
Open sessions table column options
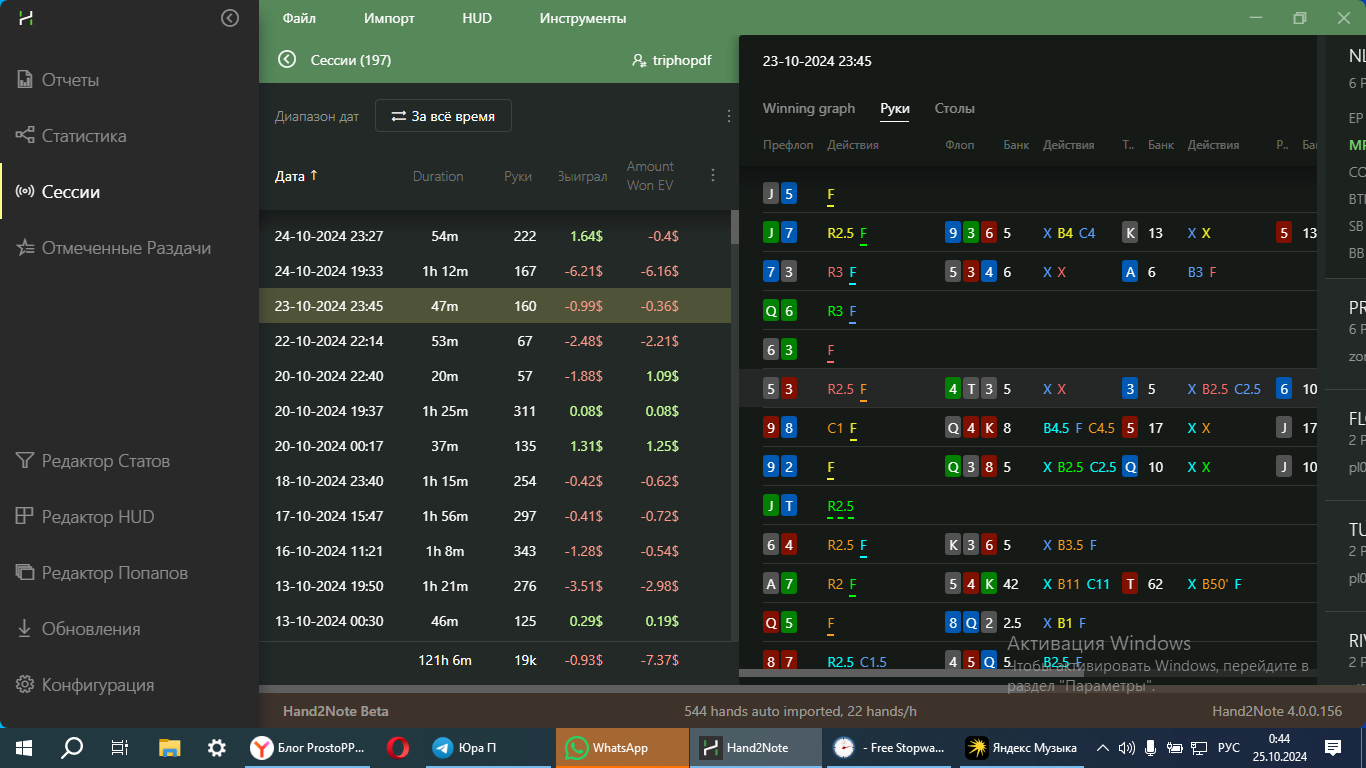pos(713,175)
